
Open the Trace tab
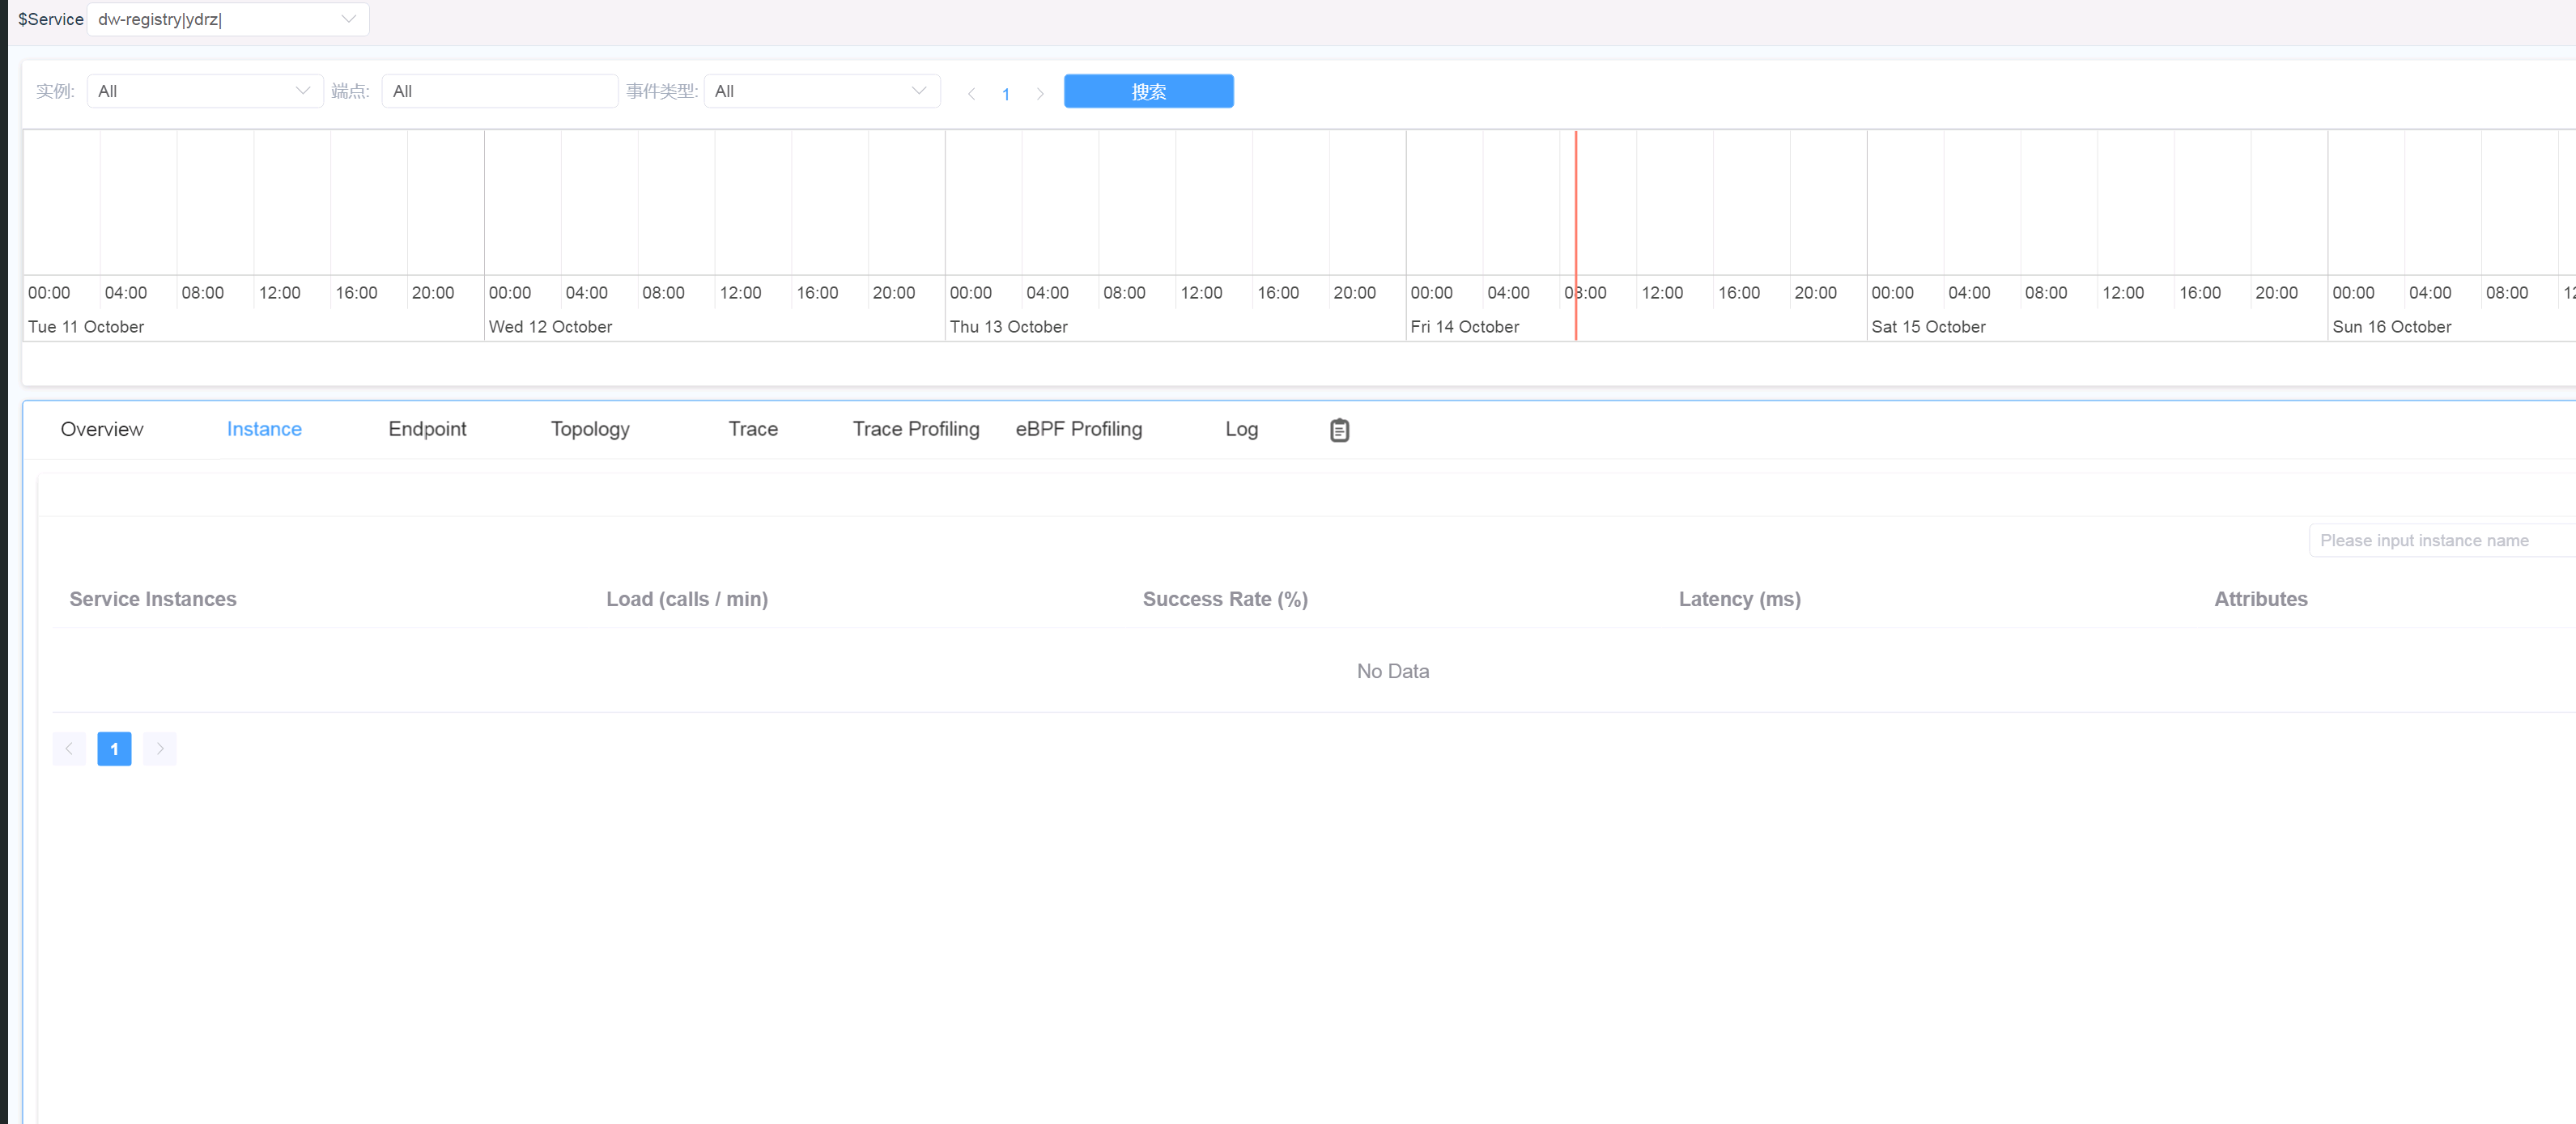(x=753, y=429)
